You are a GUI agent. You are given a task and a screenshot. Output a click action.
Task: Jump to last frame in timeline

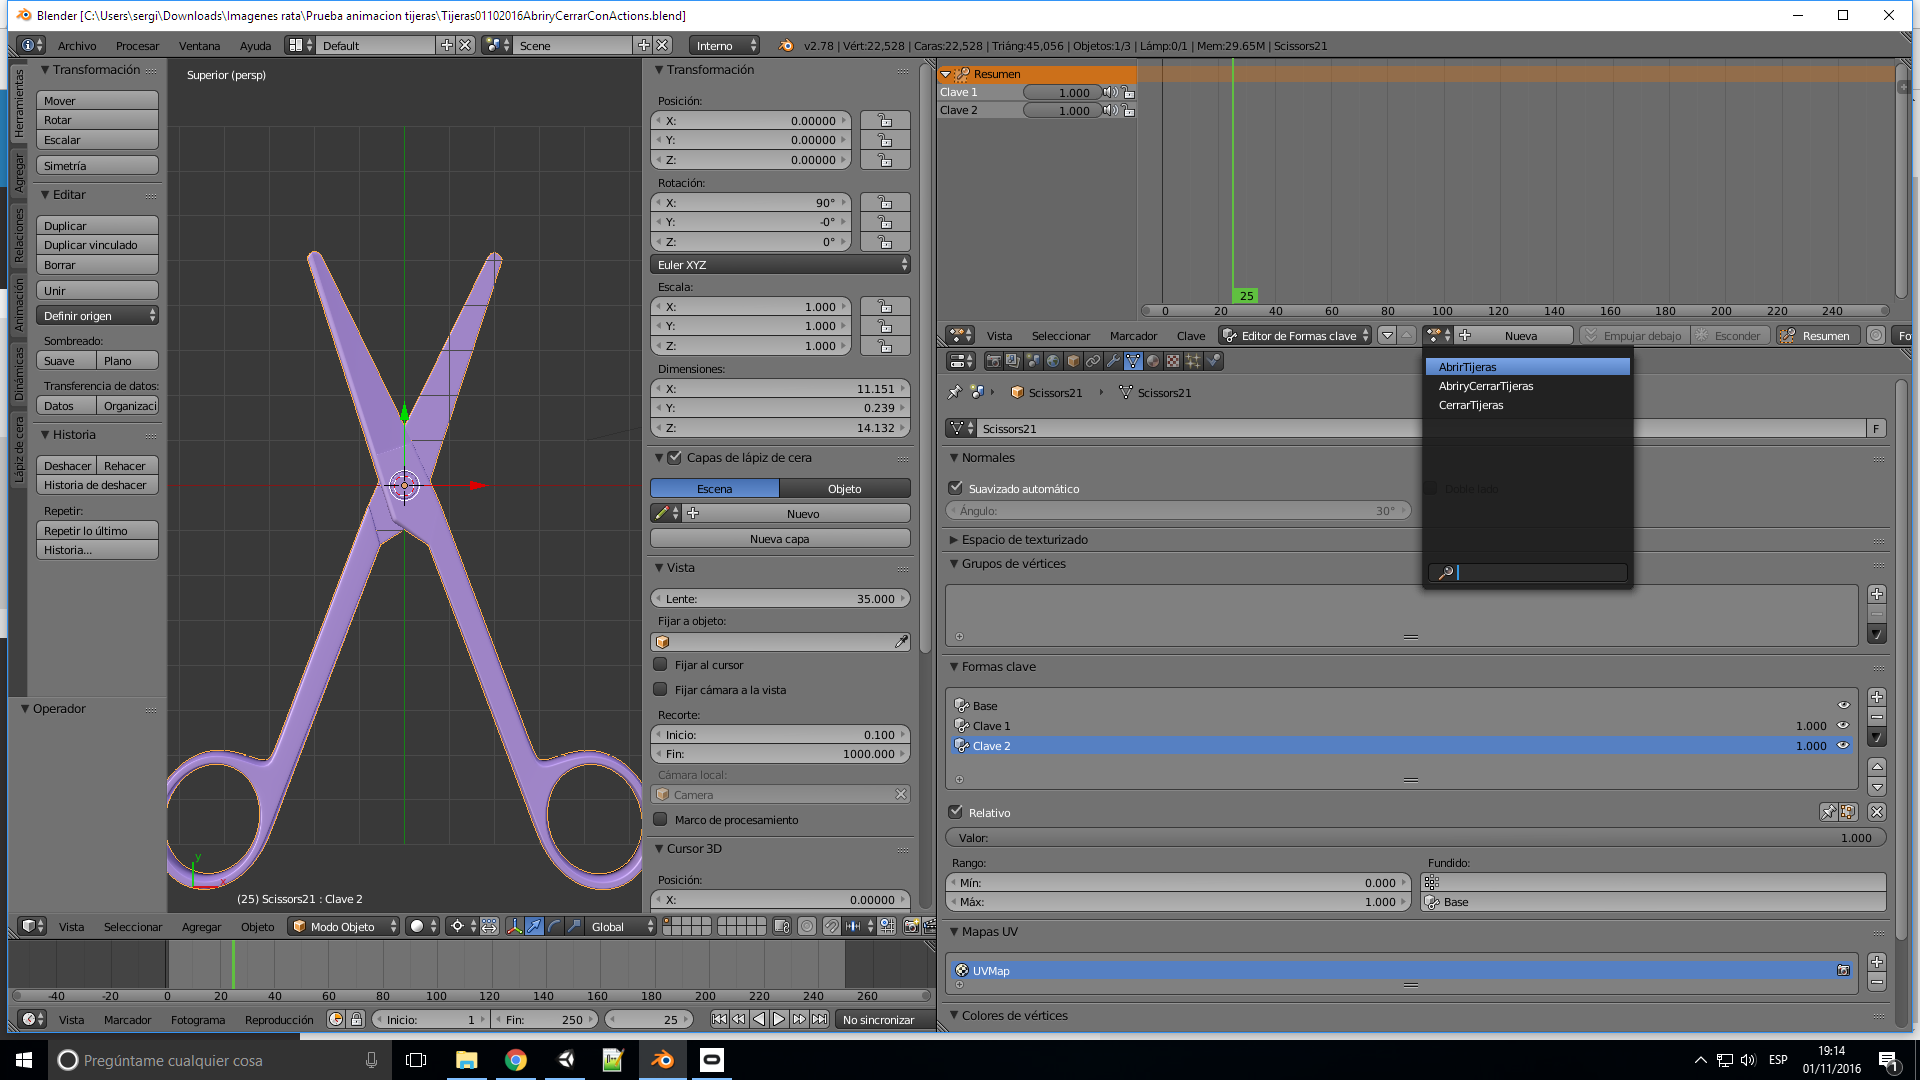click(x=820, y=1019)
